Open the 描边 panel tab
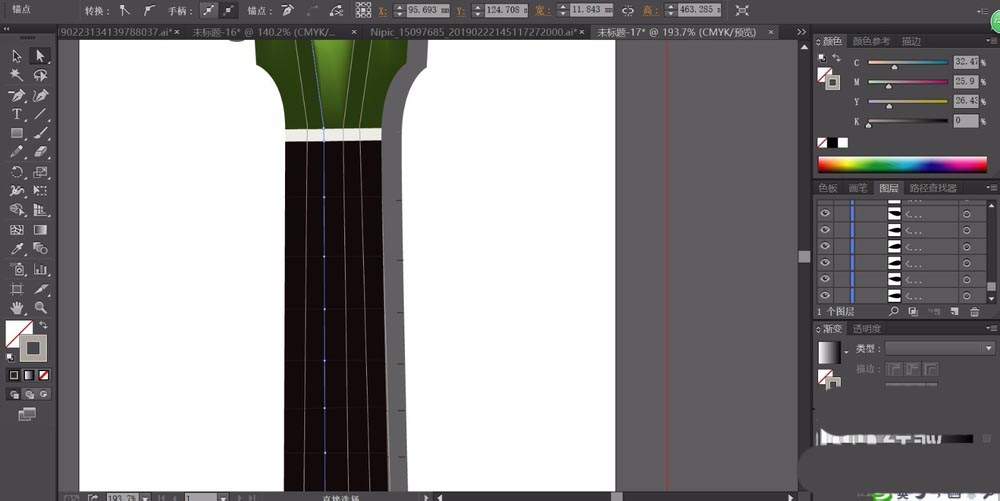The image size is (1000, 501). click(x=911, y=41)
